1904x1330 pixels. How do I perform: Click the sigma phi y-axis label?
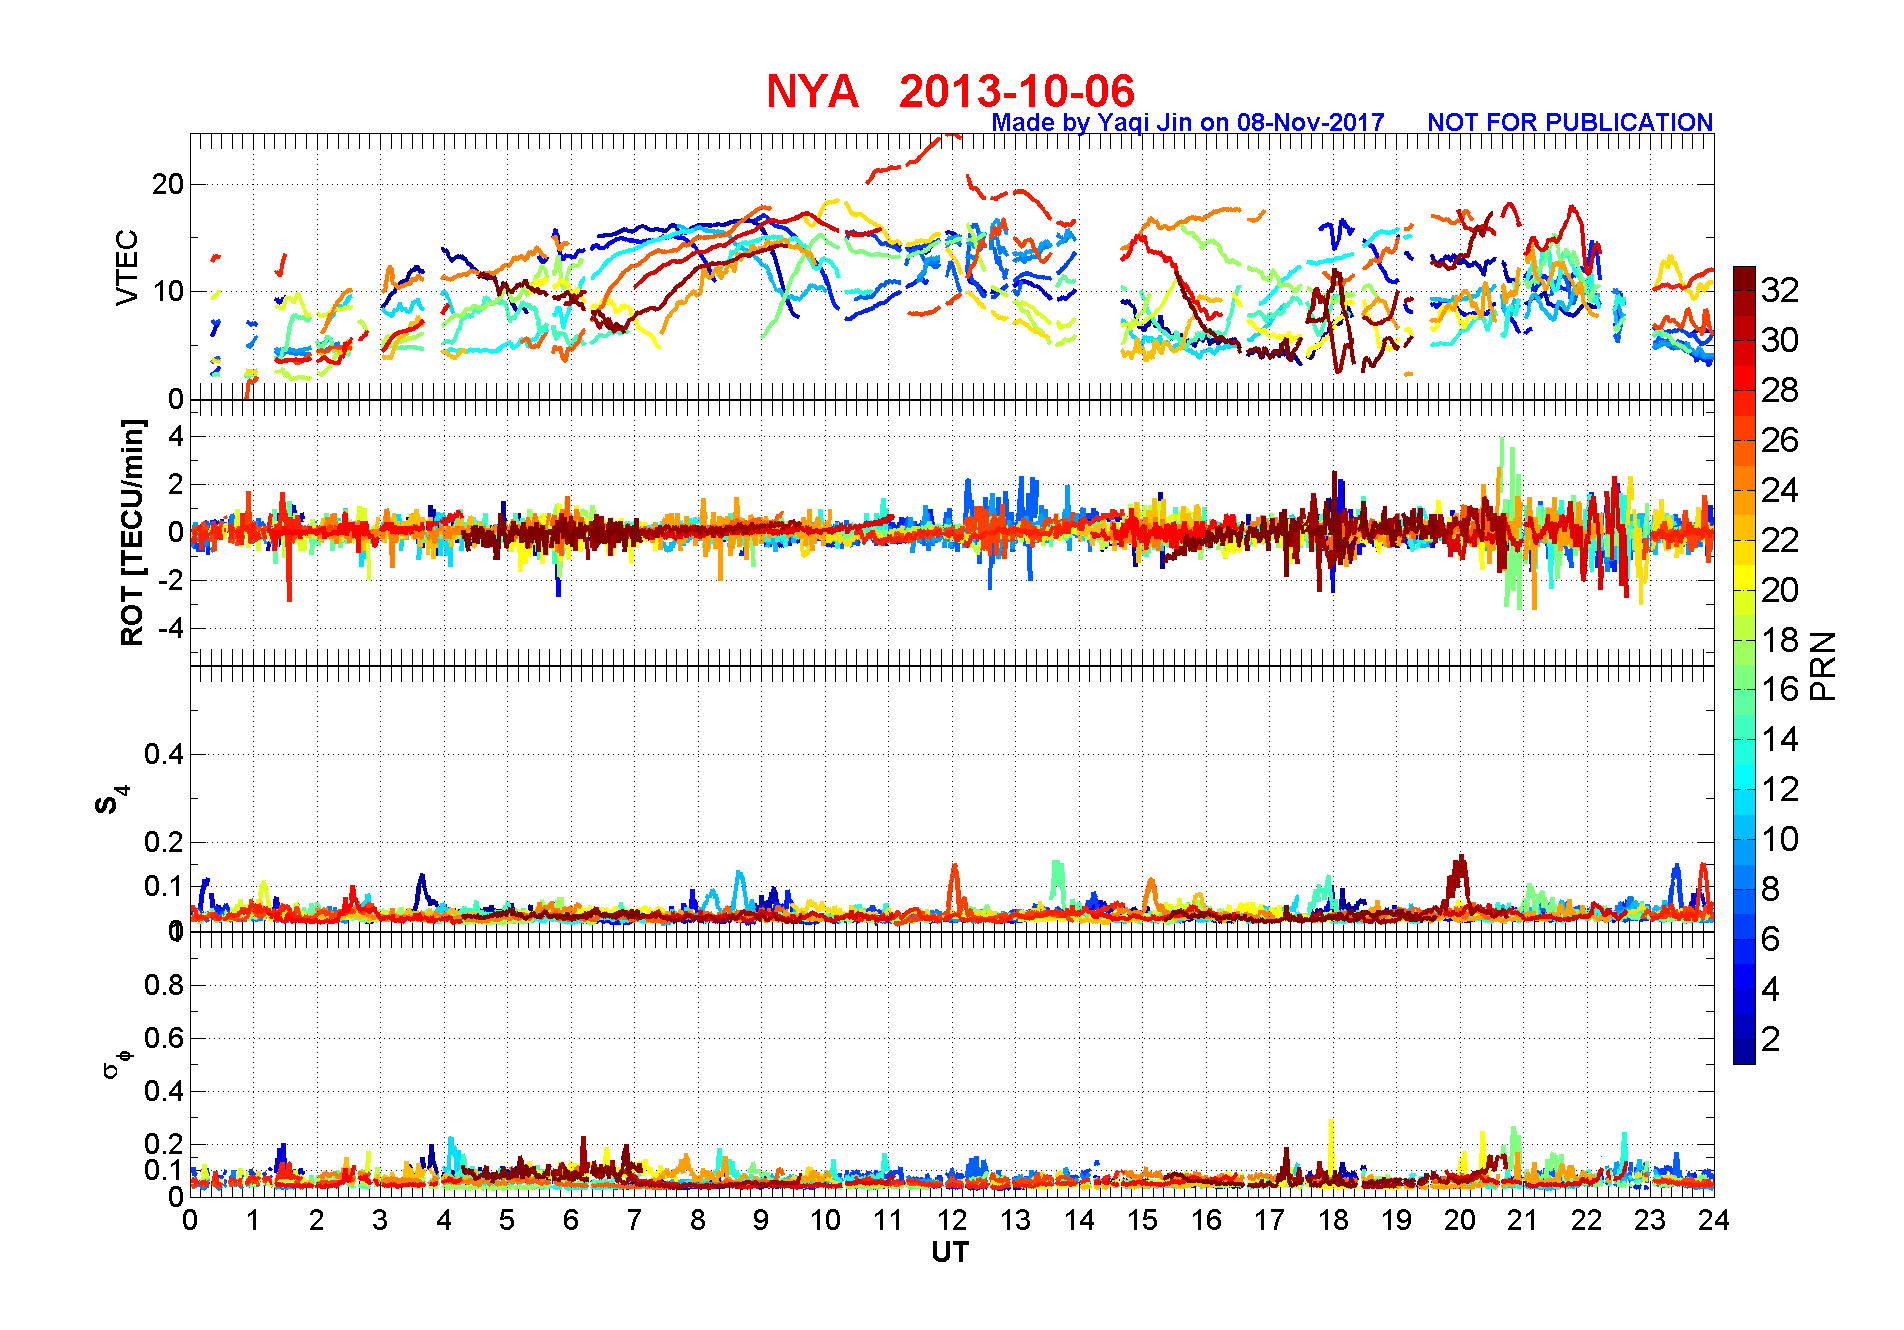coord(117,1062)
